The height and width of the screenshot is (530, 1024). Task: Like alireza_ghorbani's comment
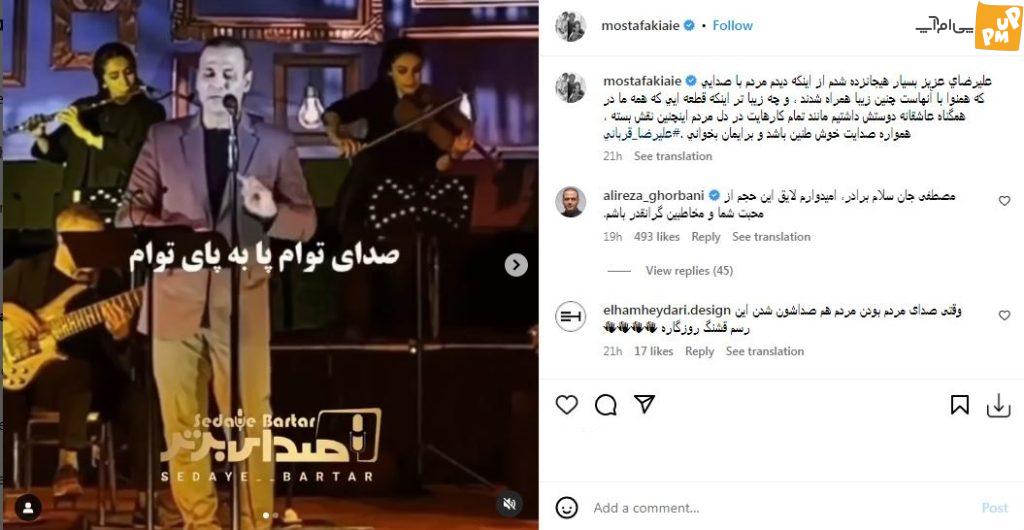1004,201
